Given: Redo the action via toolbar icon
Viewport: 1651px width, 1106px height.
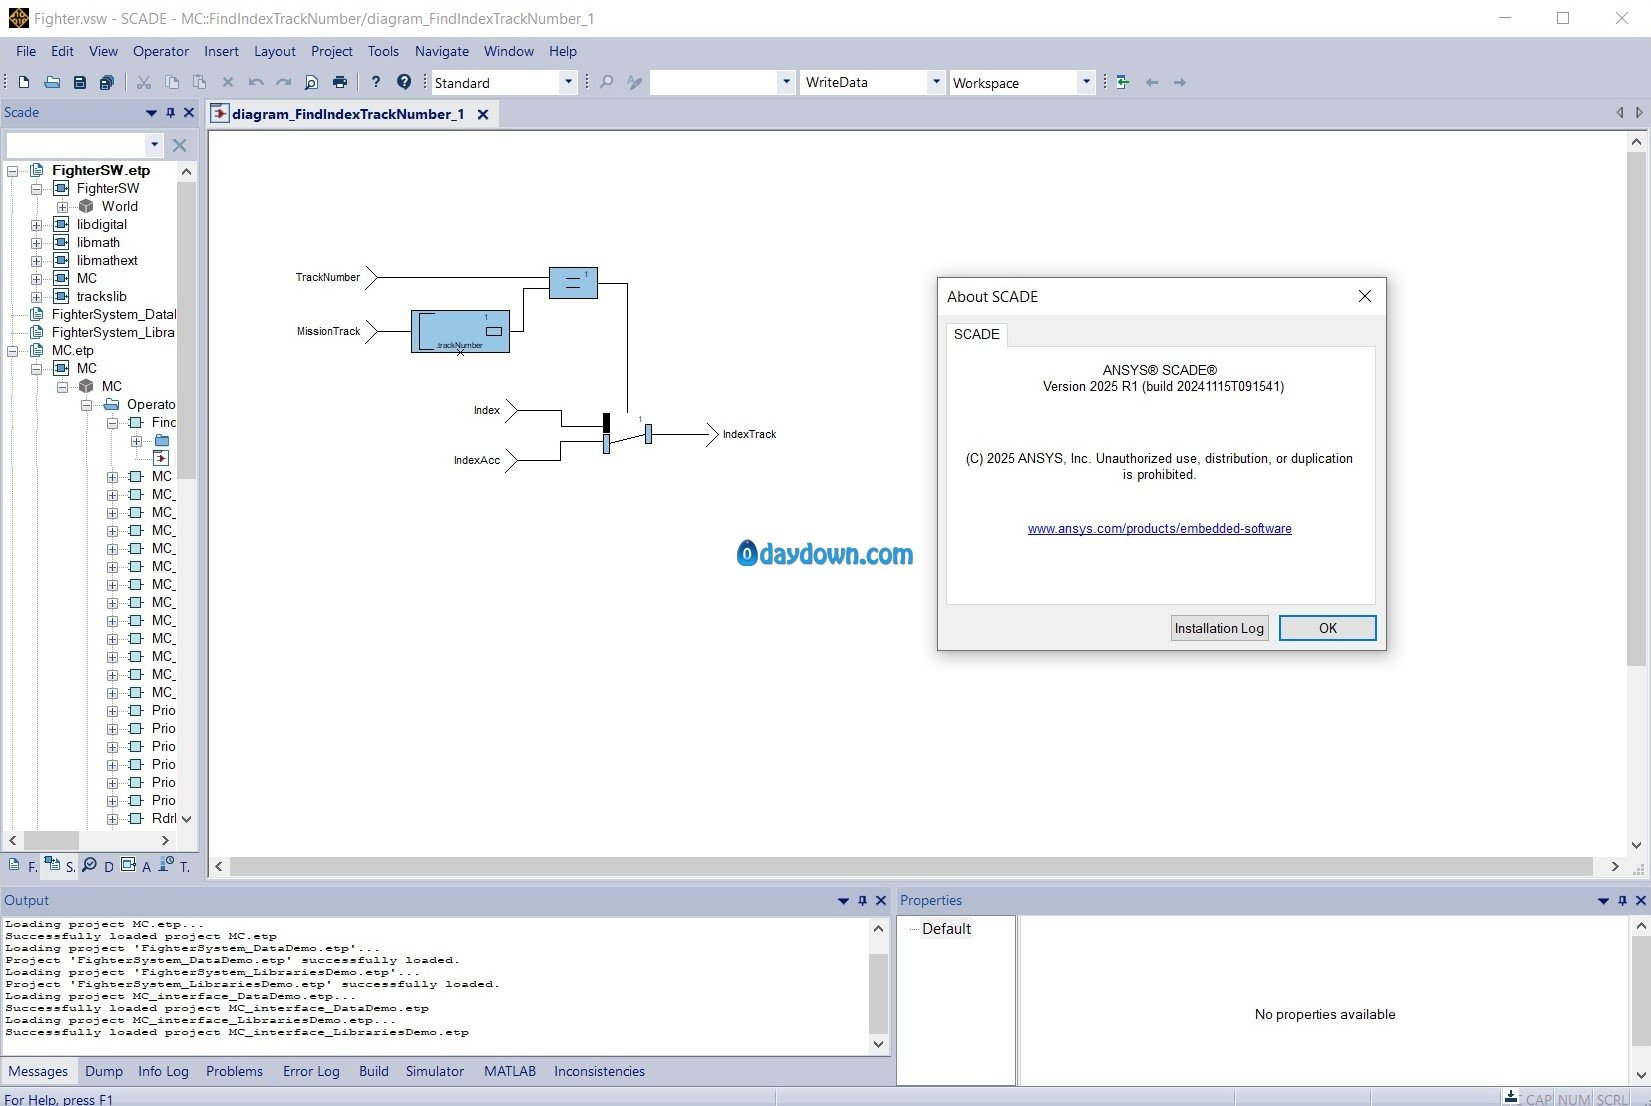Looking at the screenshot, I should click(284, 83).
